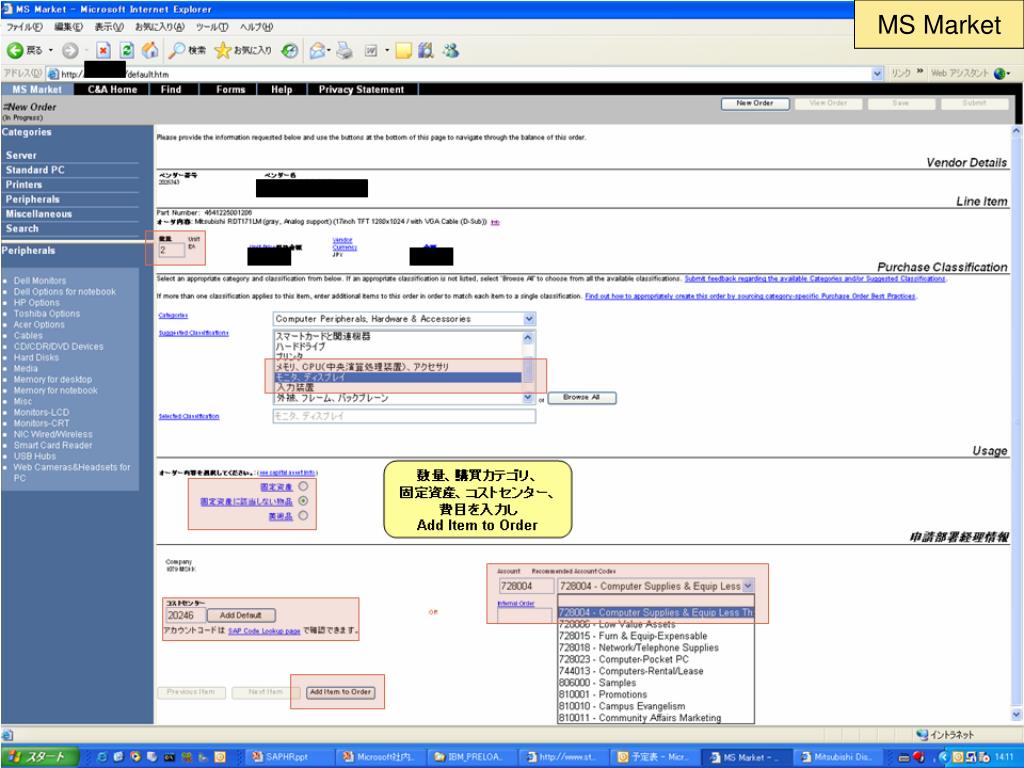Open the C&A Home navigation tab

(112, 89)
